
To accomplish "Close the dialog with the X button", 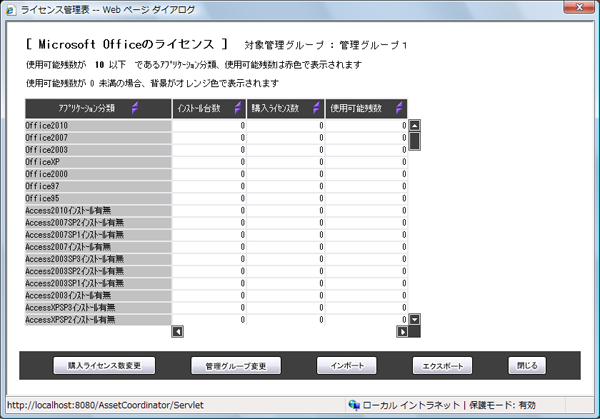I will [x=579, y=7].
